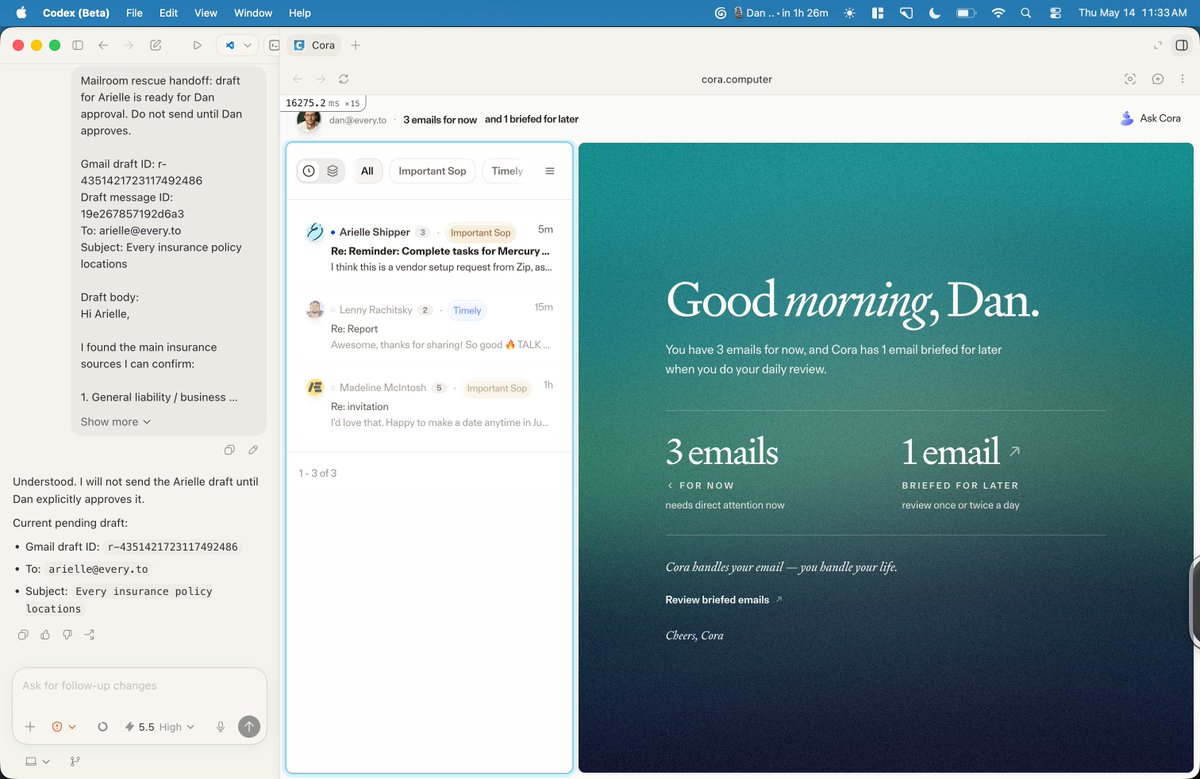Image resolution: width=1200 pixels, height=779 pixels.
Task: Add attachment with the plus icon
Action: (x=30, y=727)
